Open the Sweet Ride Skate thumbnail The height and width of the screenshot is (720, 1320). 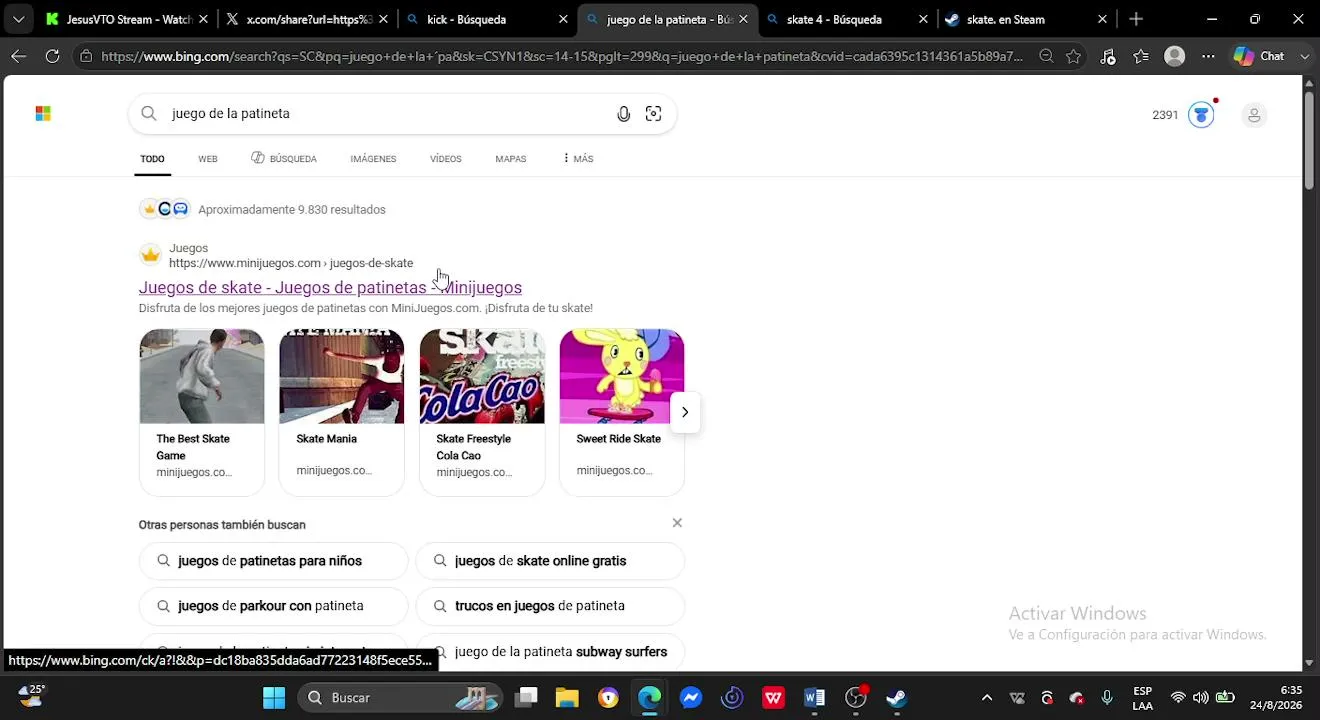[x=622, y=376]
